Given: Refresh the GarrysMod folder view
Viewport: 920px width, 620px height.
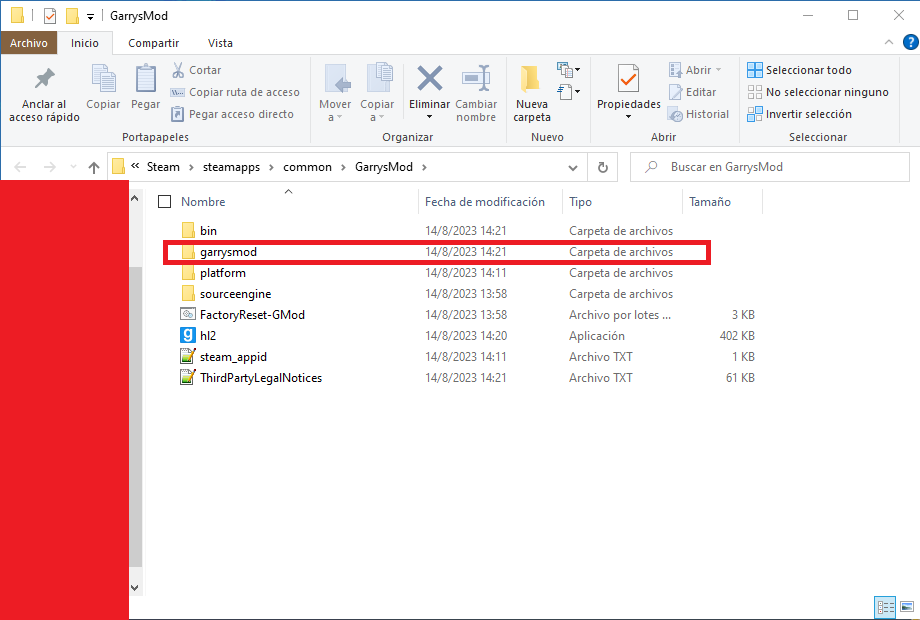Looking at the screenshot, I should pyautogui.click(x=603, y=167).
